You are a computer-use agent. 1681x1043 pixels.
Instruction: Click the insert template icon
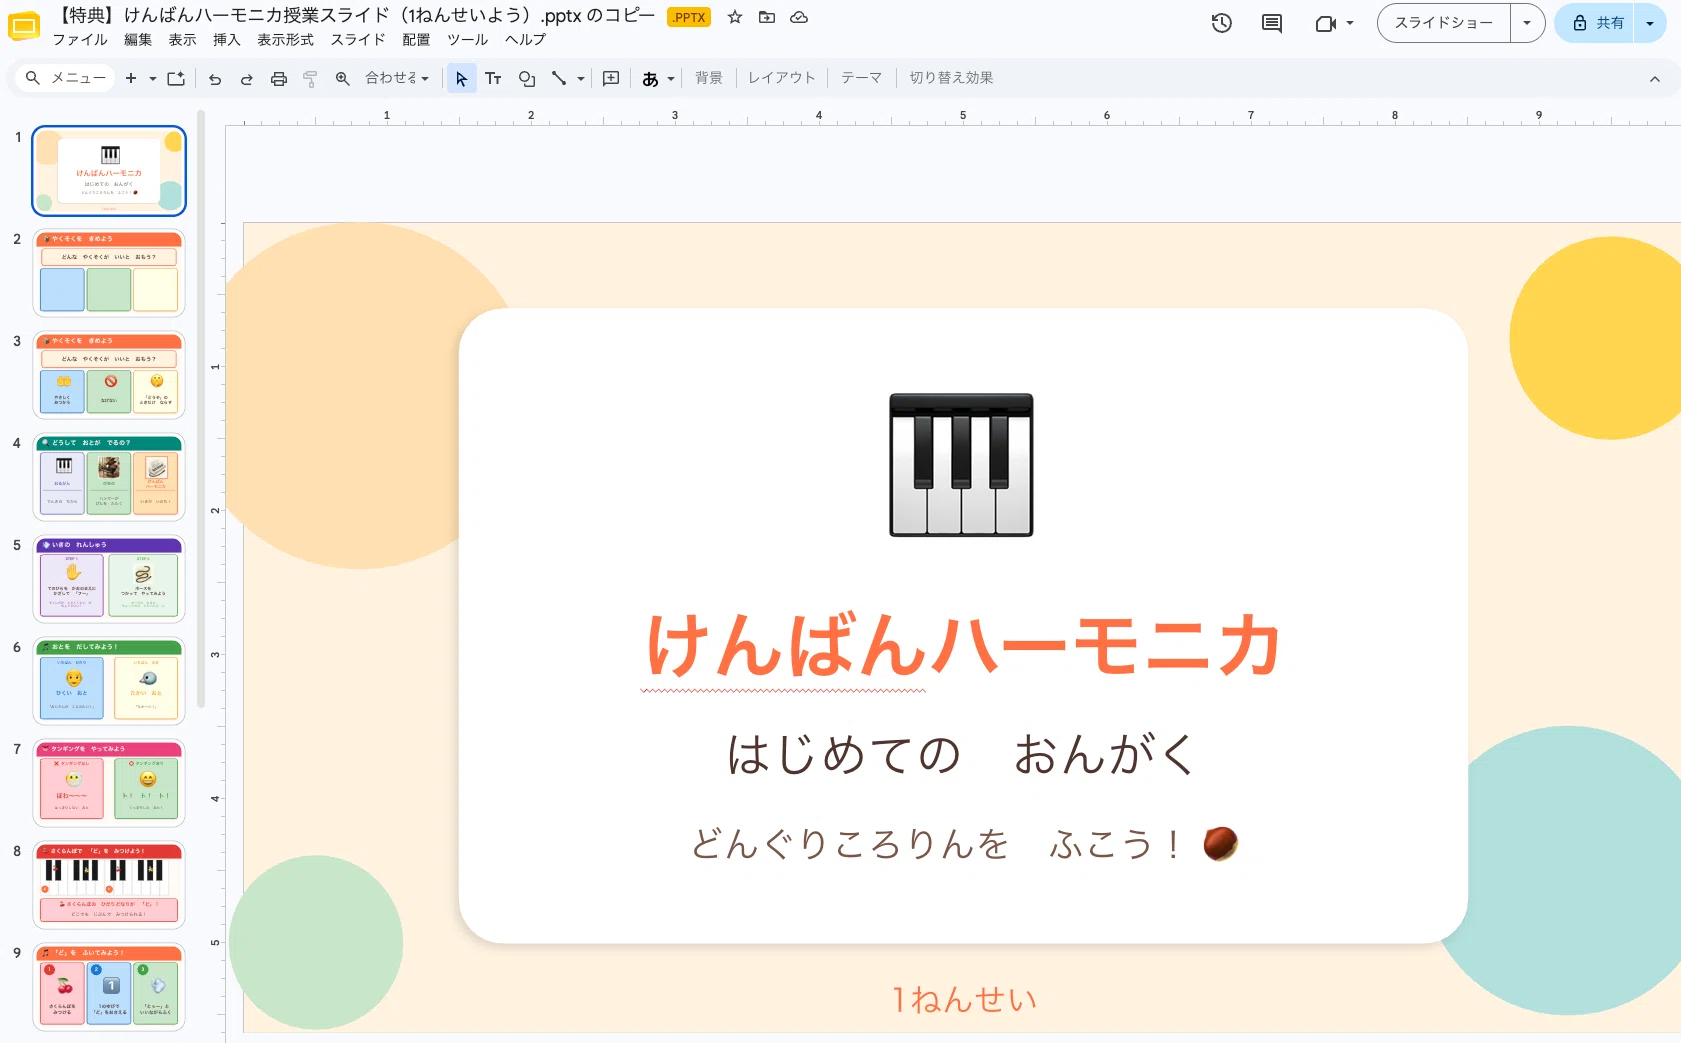click(177, 78)
